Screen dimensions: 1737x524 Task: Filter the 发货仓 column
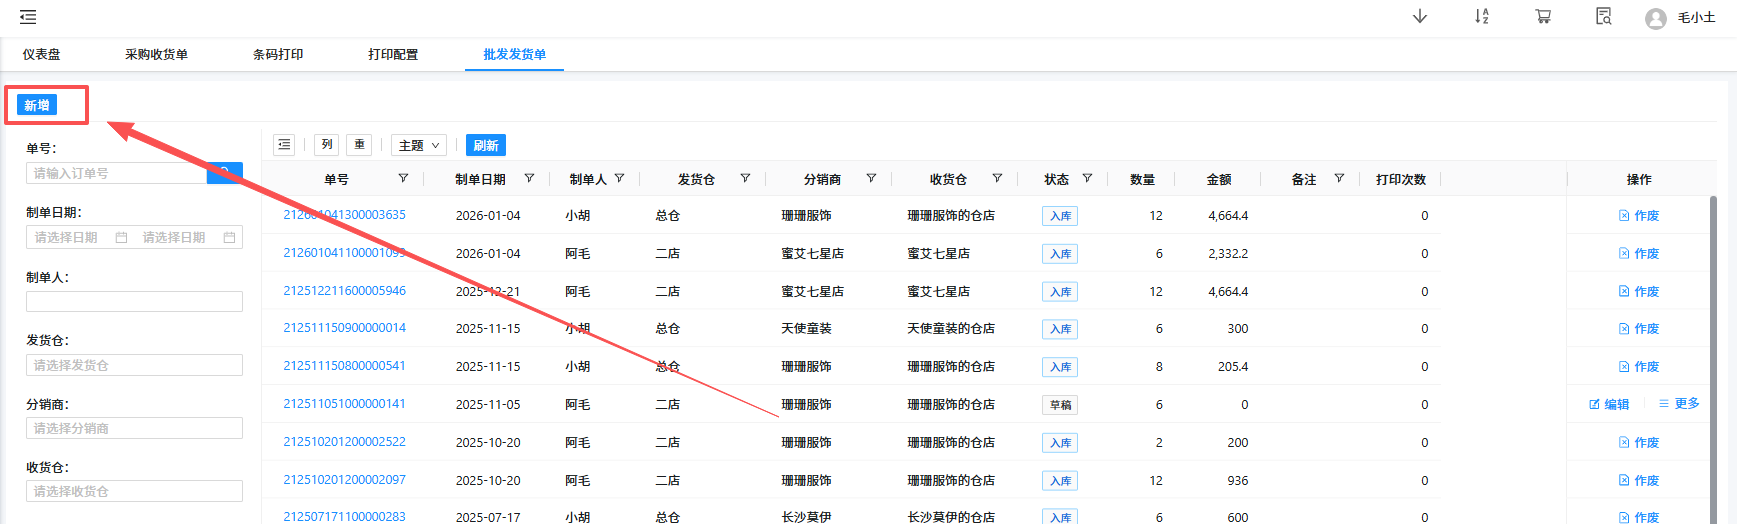tap(745, 178)
